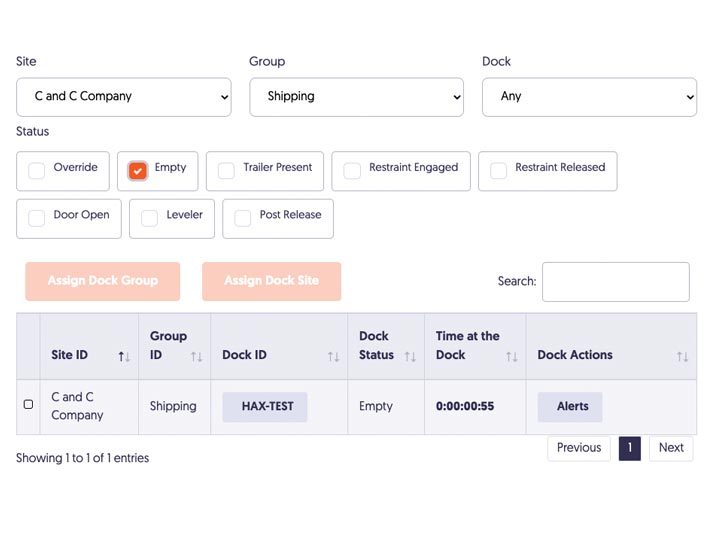Image resolution: width=715 pixels, height=535 pixels.
Task: Open the Site dropdown
Action: (x=124, y=97)
